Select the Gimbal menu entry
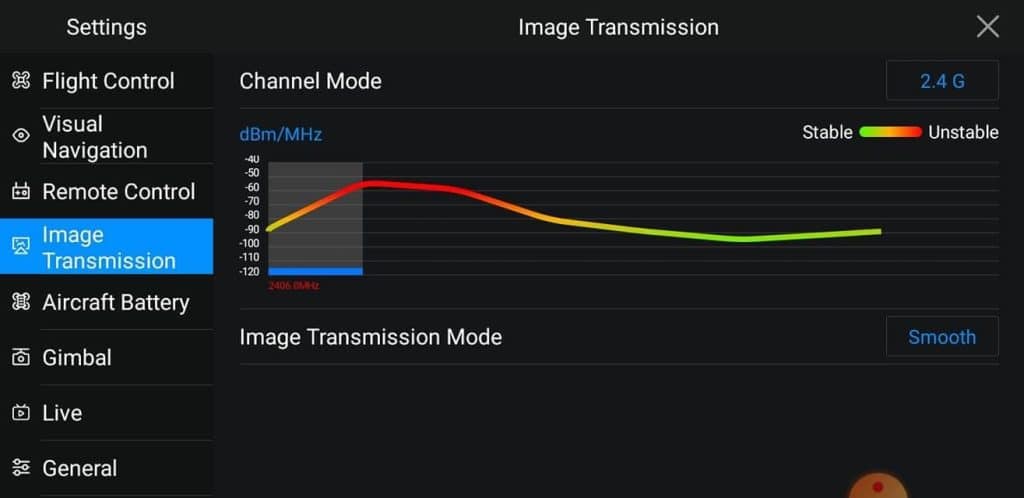This screenshot has height=498, width=1024. point(106,358)
